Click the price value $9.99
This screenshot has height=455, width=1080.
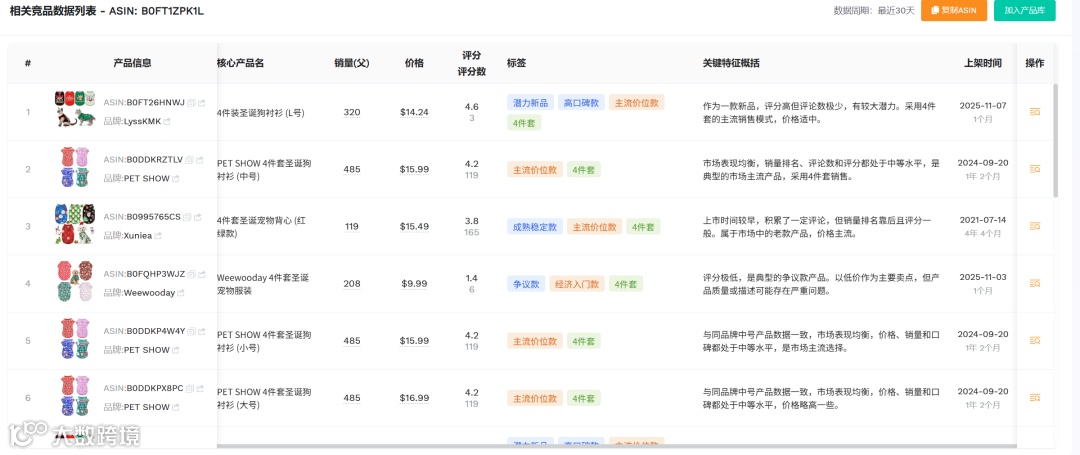coord(415,284)
